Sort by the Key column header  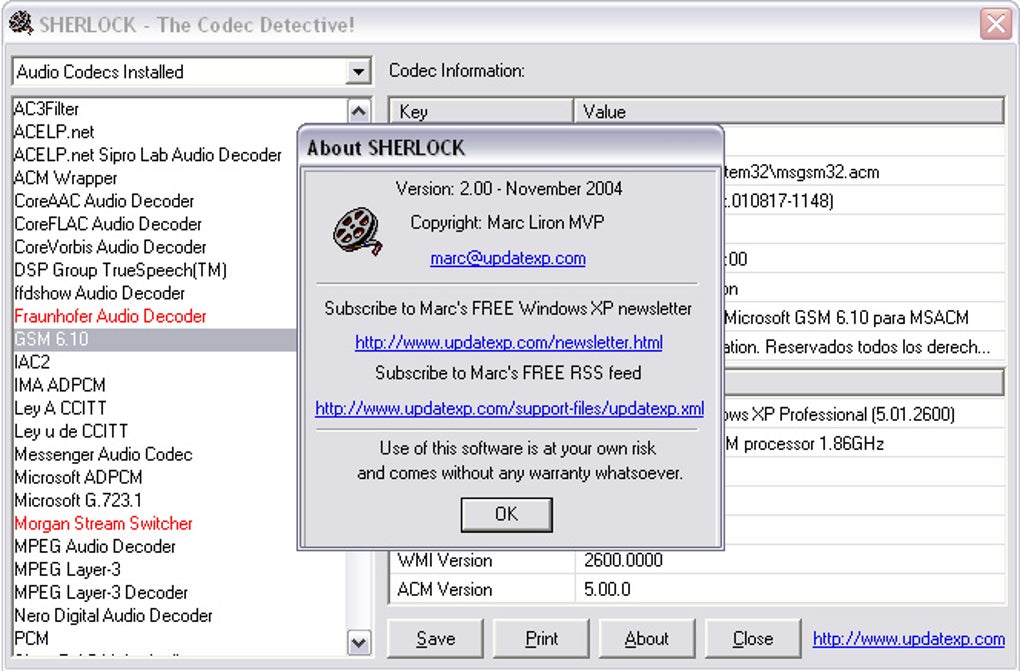pos(481,111)
